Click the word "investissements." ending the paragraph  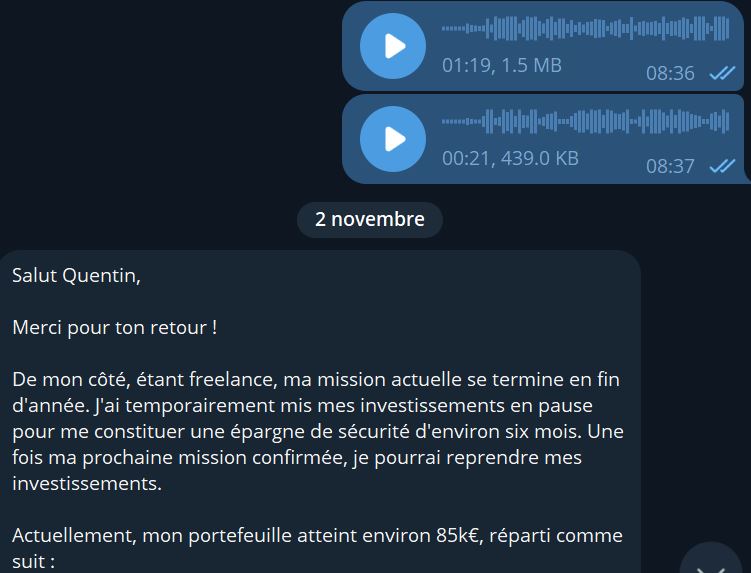[87, 483]
